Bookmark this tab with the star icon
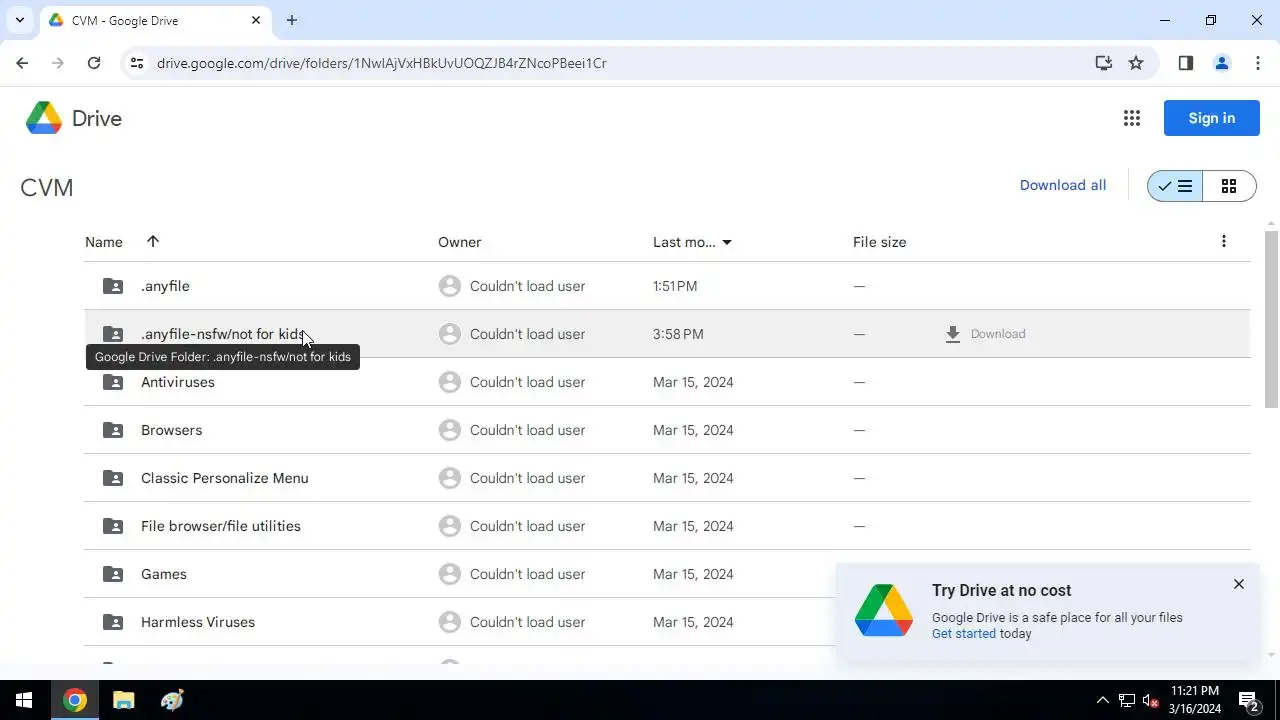 [1136, 63]
